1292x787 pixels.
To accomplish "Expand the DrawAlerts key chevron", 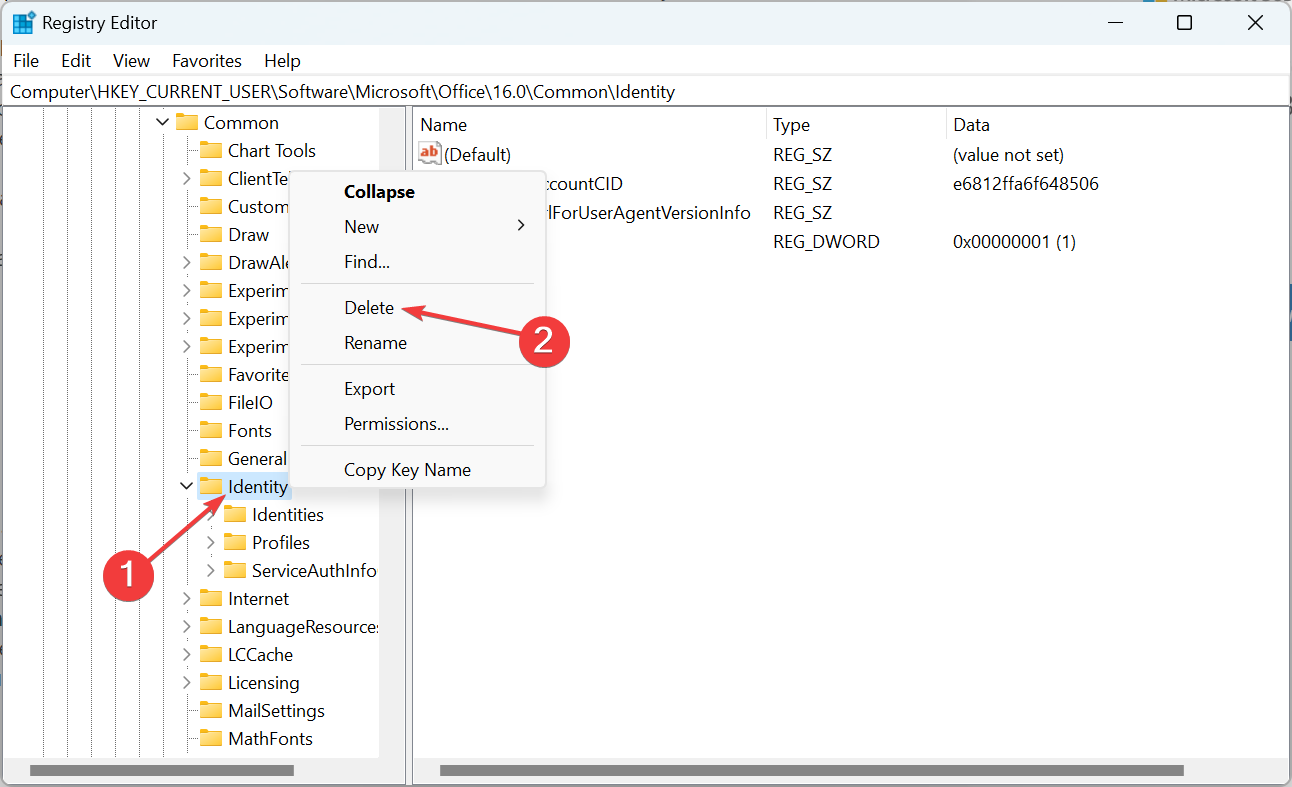I will (x=186, y=262).
